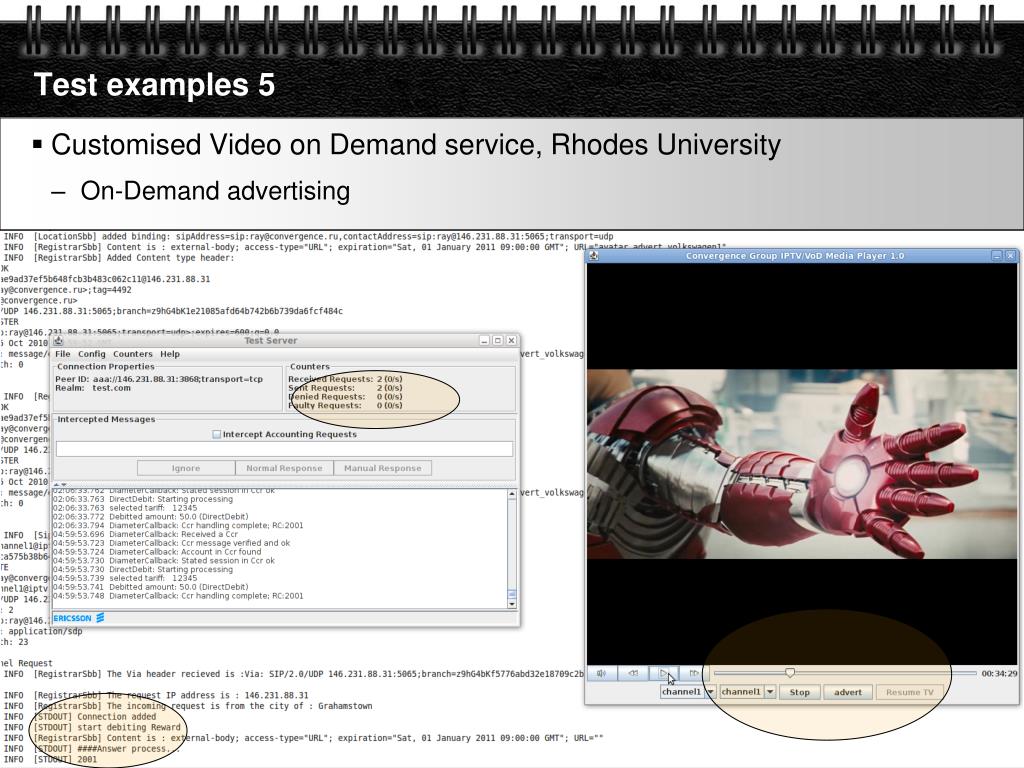The image size is (1024, 768).
Task: Click the Ignore button in Test Server
Action: [x=186, y=468]
